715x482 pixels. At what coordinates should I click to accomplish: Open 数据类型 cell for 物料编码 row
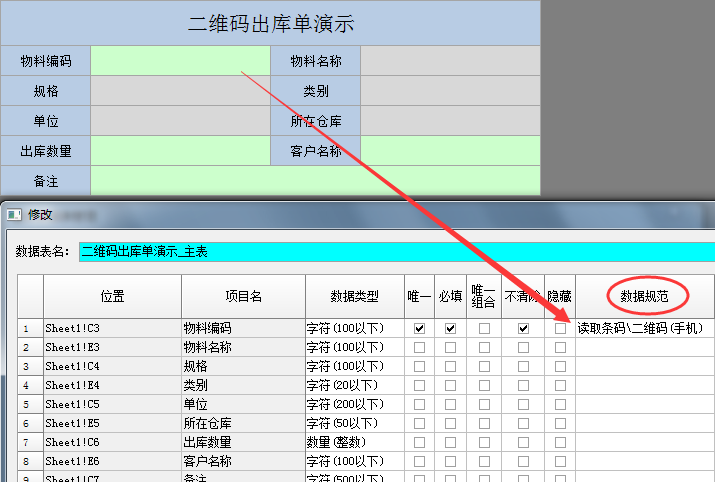[x=355, y=328]
